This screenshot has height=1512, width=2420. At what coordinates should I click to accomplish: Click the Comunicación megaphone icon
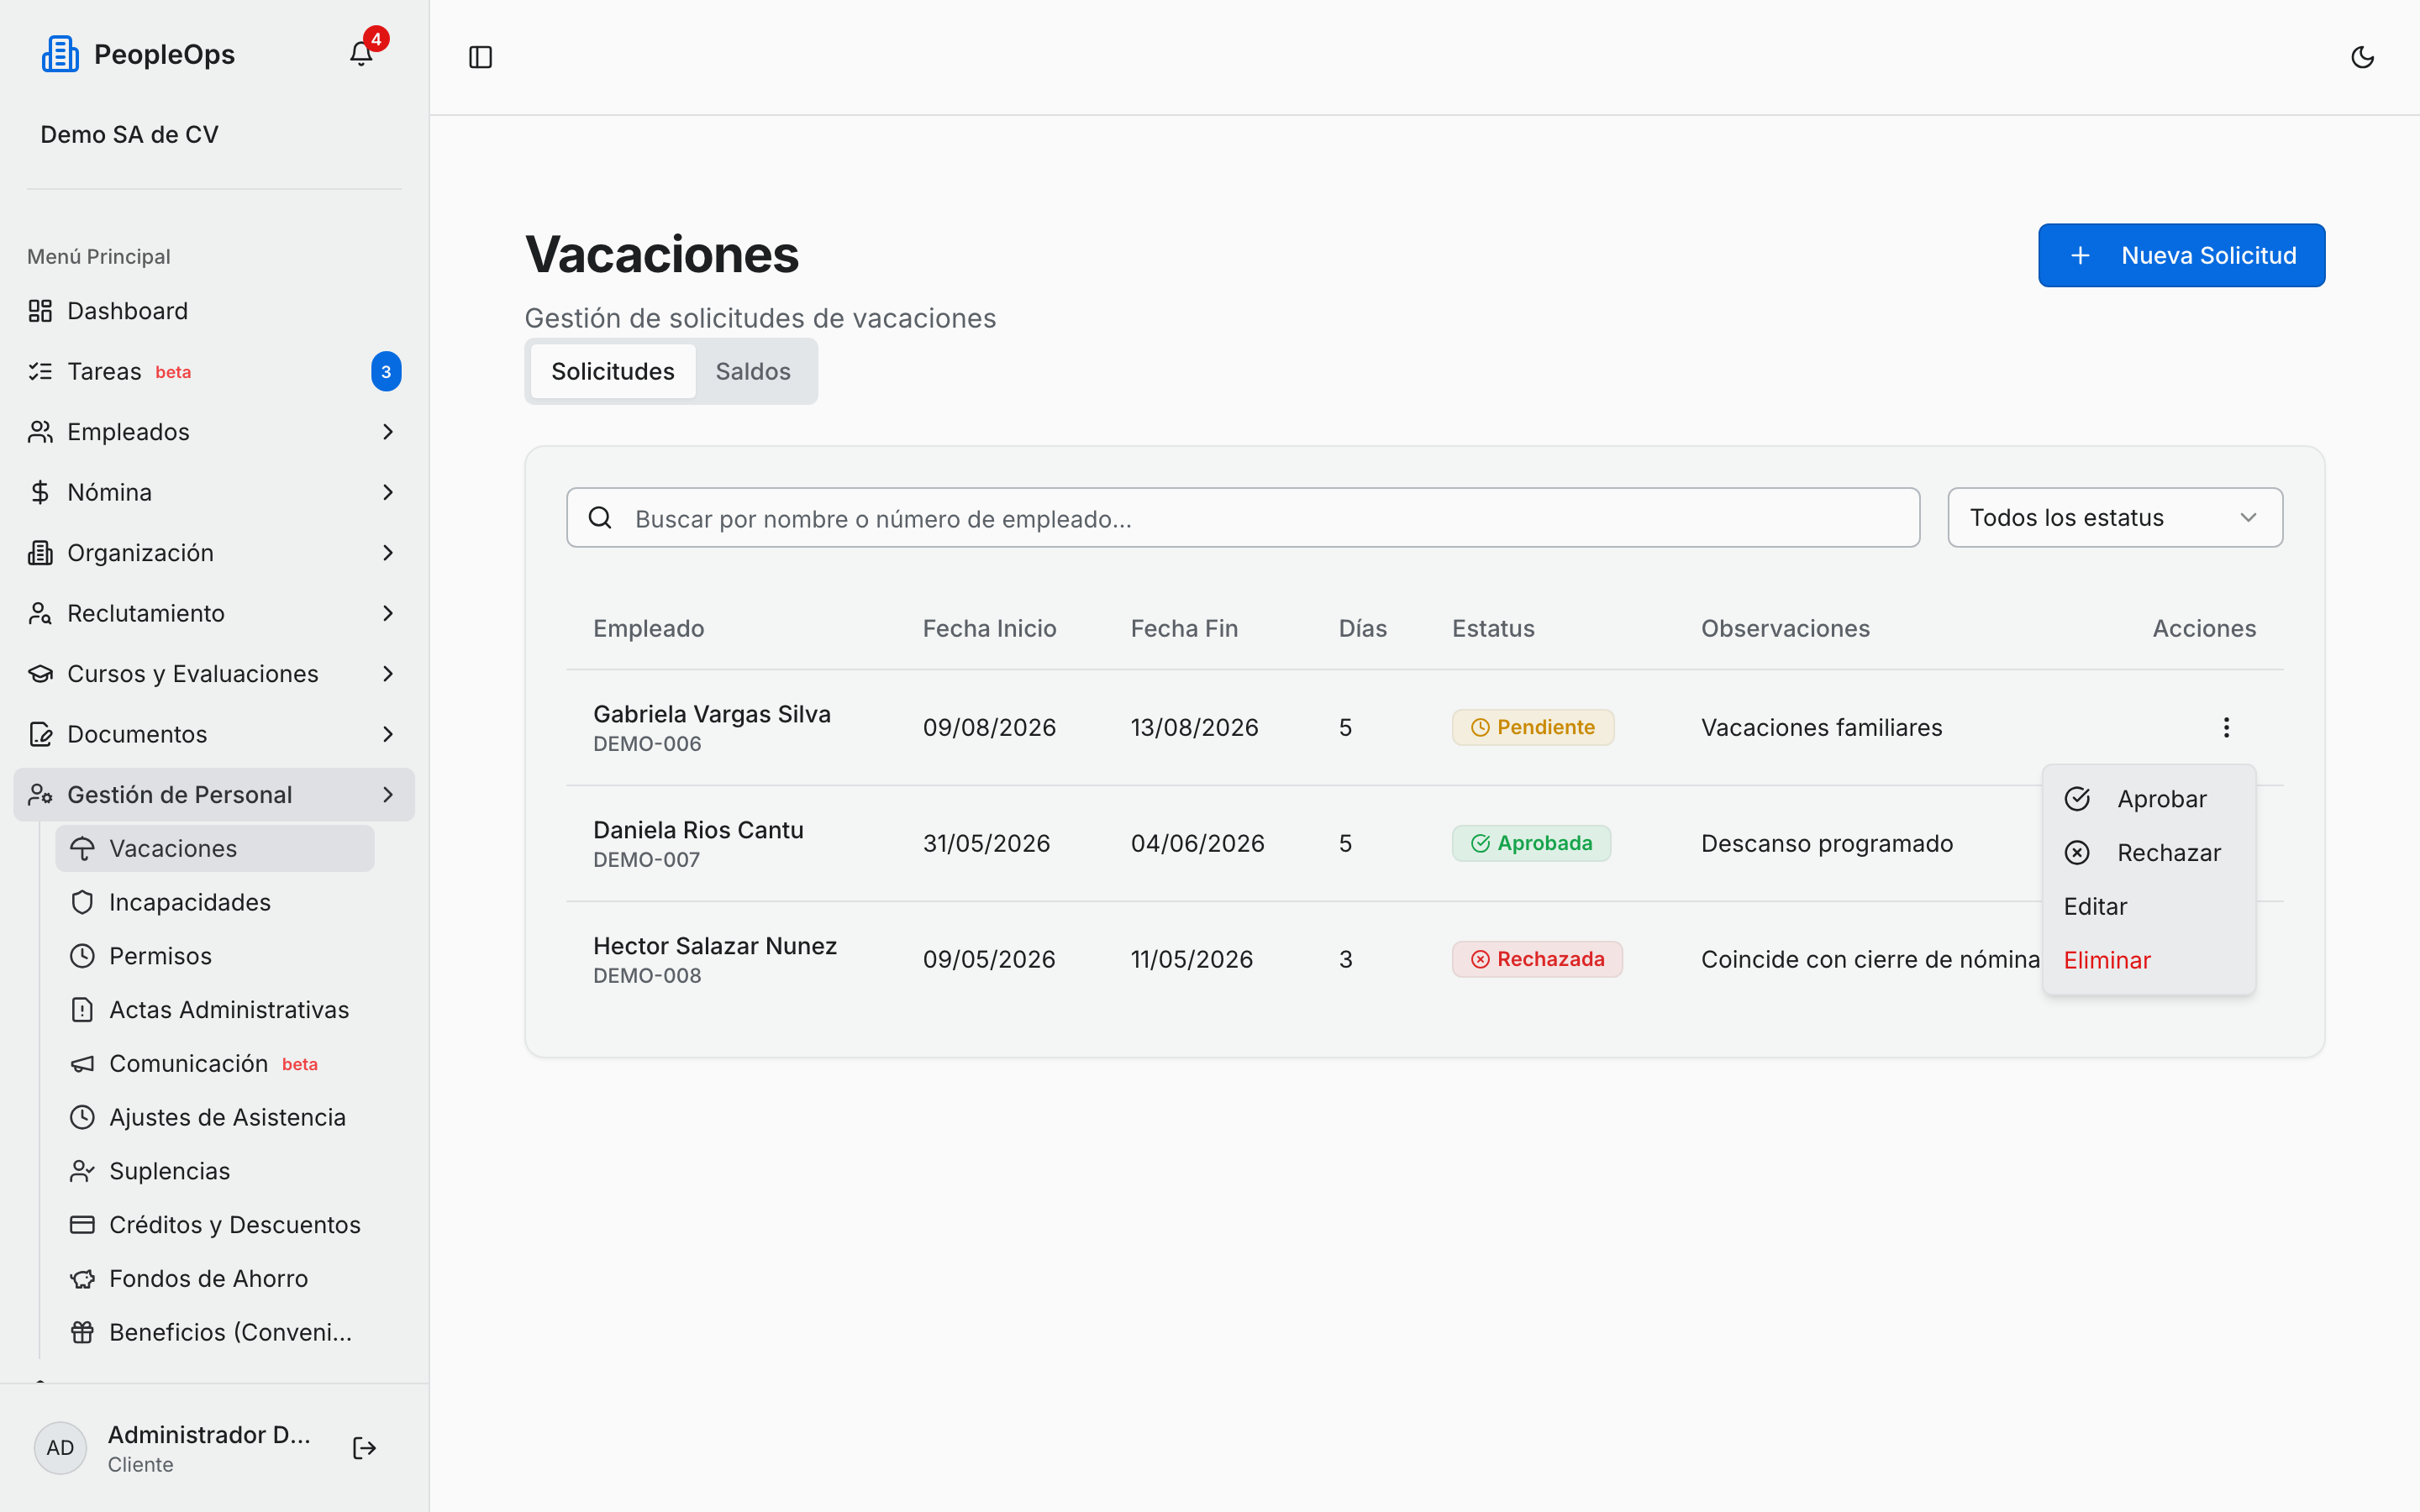(x=82, y=1064)
